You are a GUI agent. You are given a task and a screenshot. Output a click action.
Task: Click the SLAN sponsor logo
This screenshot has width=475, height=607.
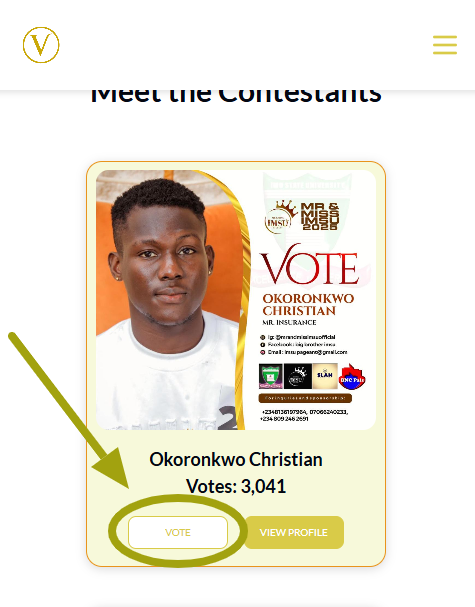pos(325,376)
